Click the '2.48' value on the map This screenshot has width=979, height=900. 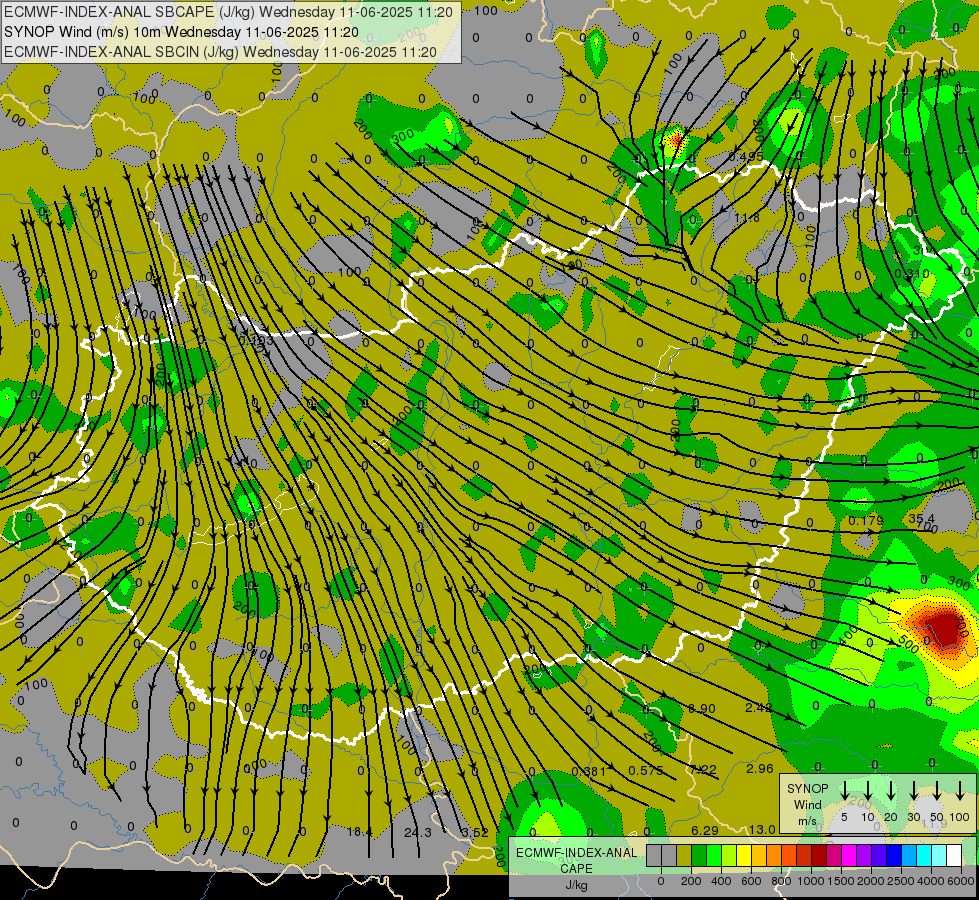pyautogui.click(x=759, y=708)
